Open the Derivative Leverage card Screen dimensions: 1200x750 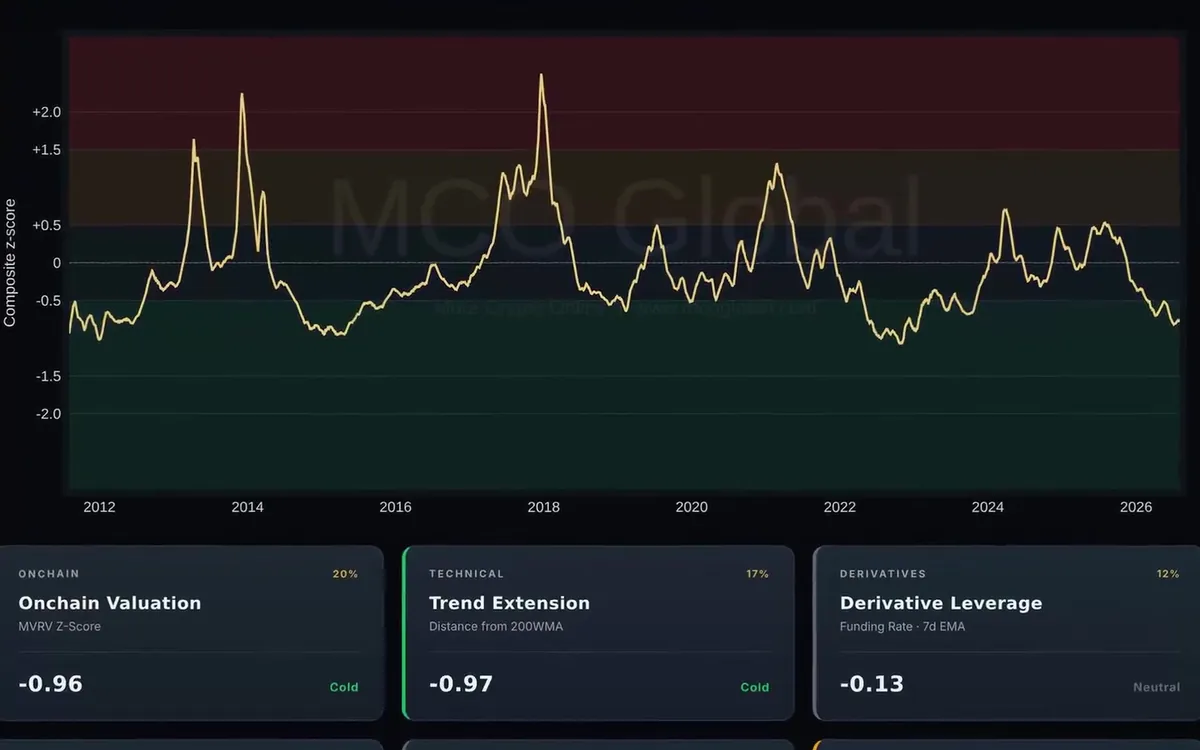pos(1007,633)
